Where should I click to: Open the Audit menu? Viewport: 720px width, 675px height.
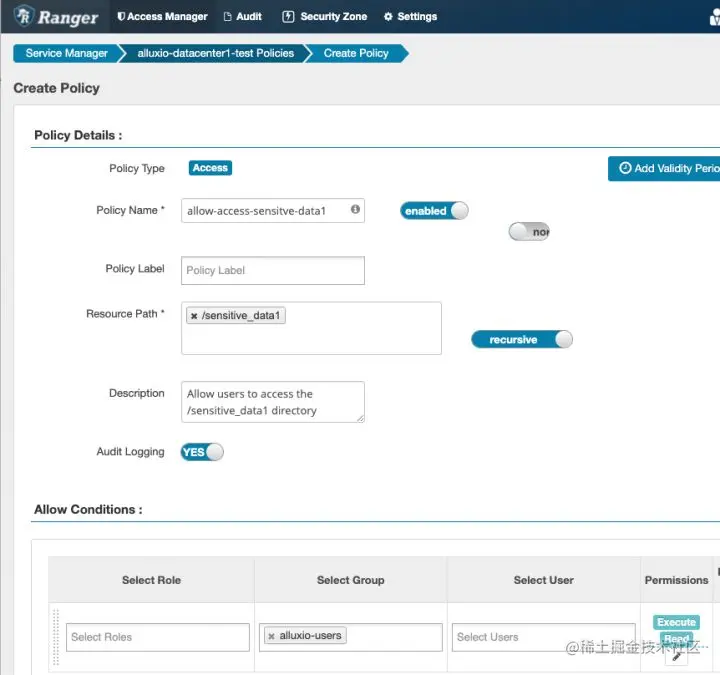(242, 17)
